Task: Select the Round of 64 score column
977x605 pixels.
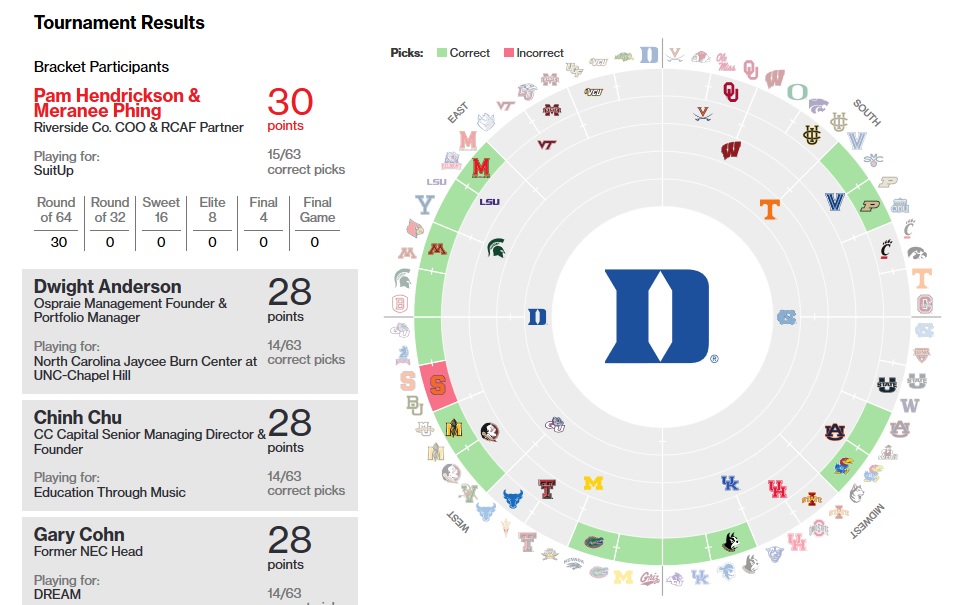Action: (57, 222)
